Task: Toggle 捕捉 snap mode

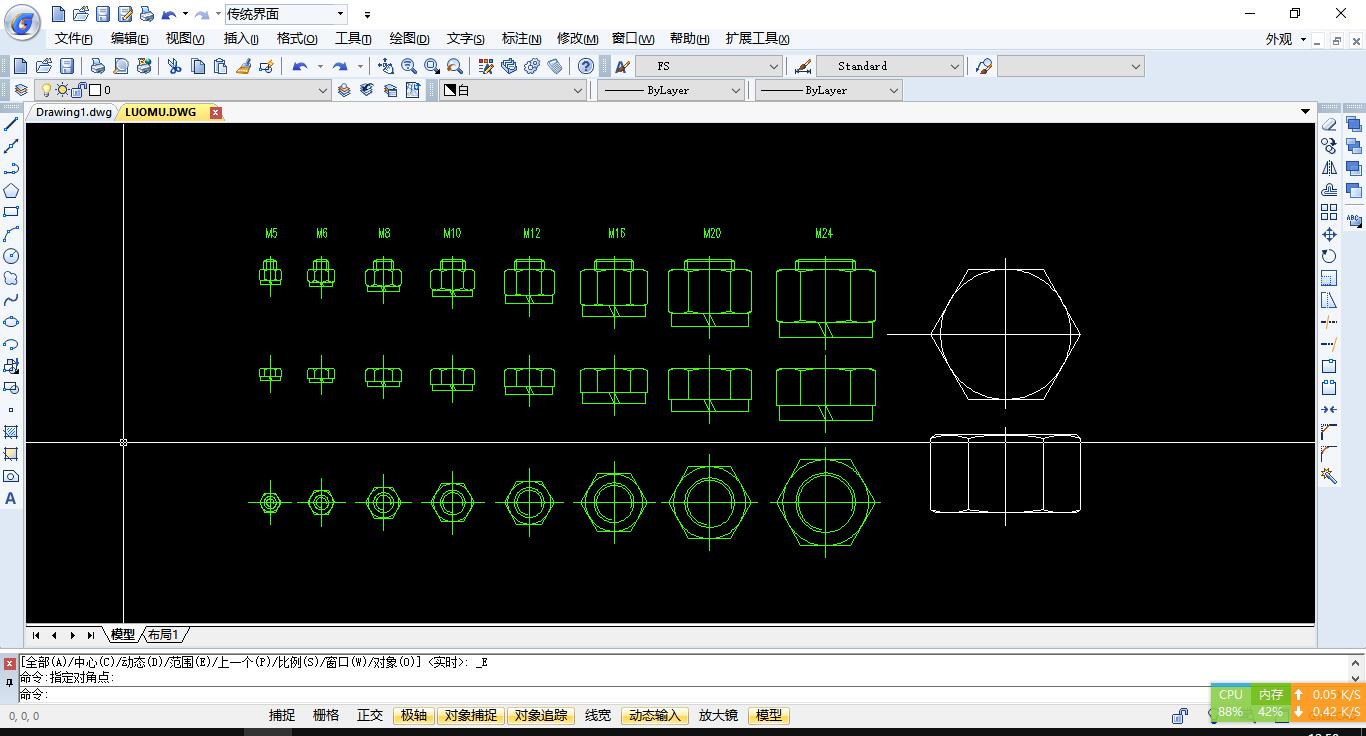Action: (282, 715)
